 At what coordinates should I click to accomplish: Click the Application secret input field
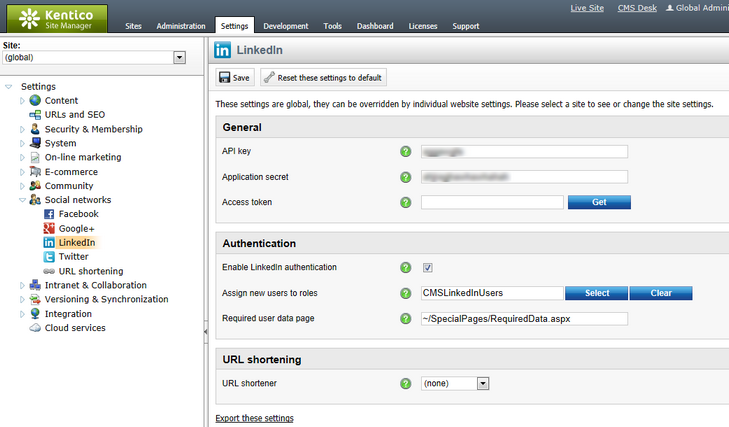[524, 177]
